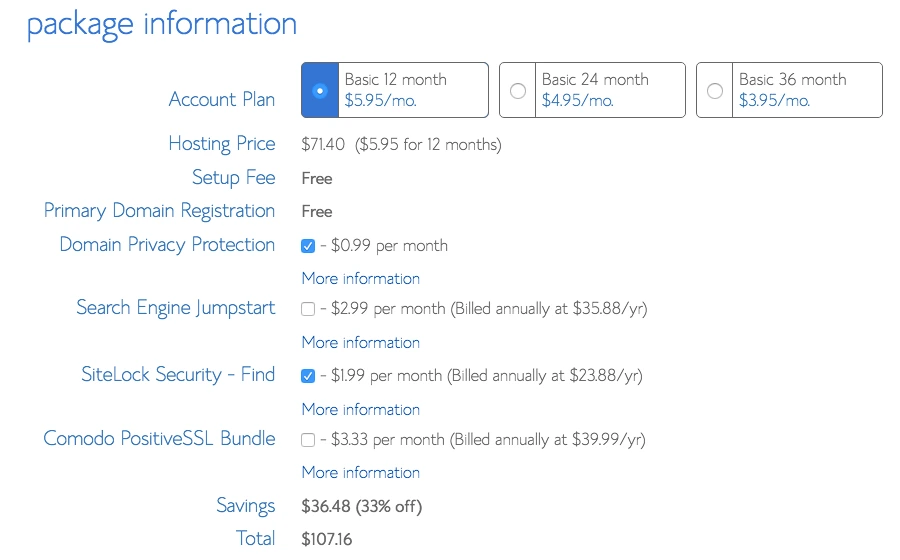Select the Basic 12 month plan
This screenshot has height=560, width=900.
pyautogui.click(x=319, y=90)
